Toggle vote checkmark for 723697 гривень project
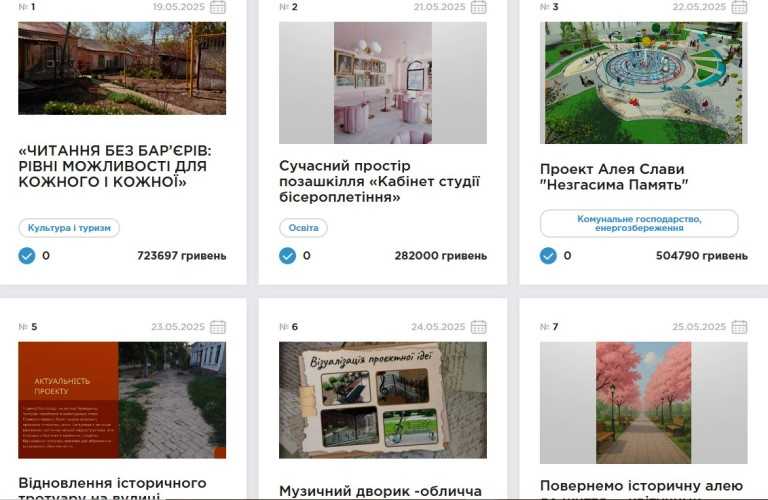 [27, 256]
